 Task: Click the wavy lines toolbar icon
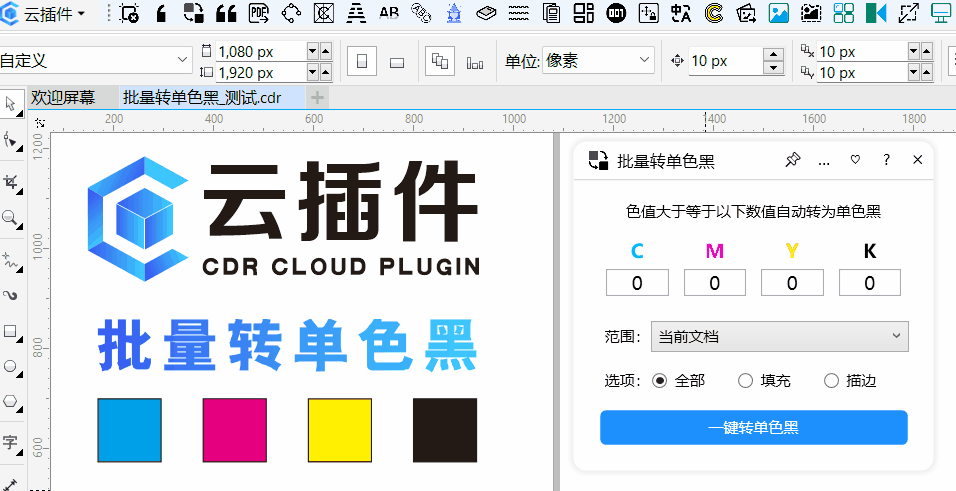pos(518,13)
